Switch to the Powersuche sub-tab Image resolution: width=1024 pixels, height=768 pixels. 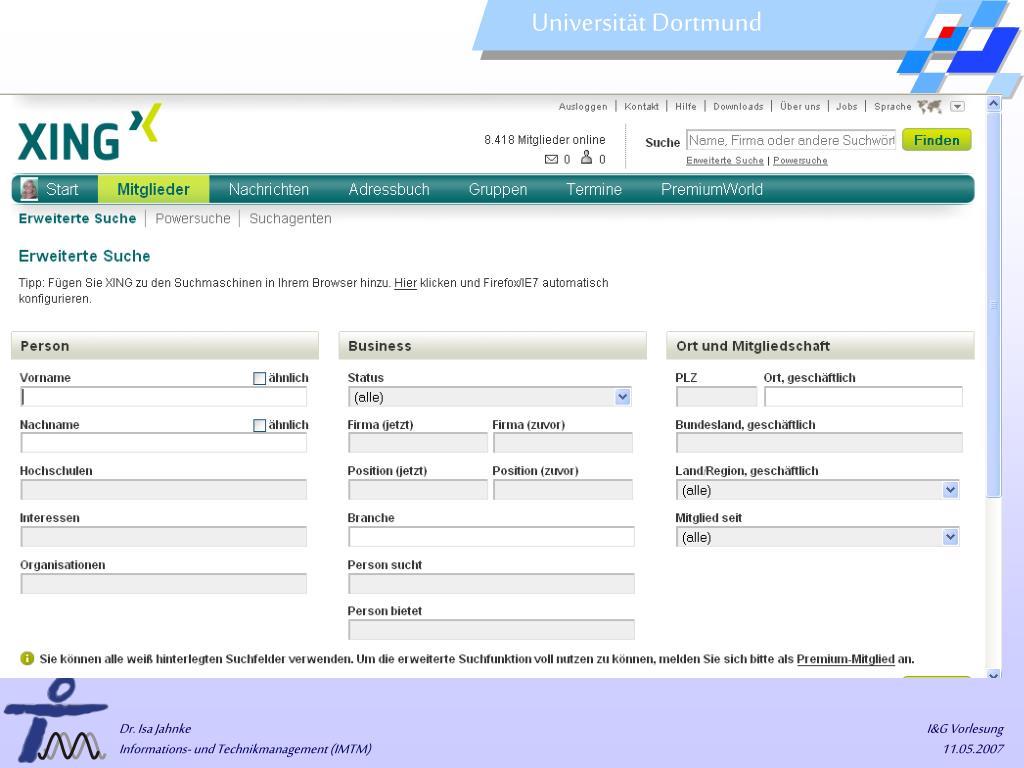[x=193, y=219]
